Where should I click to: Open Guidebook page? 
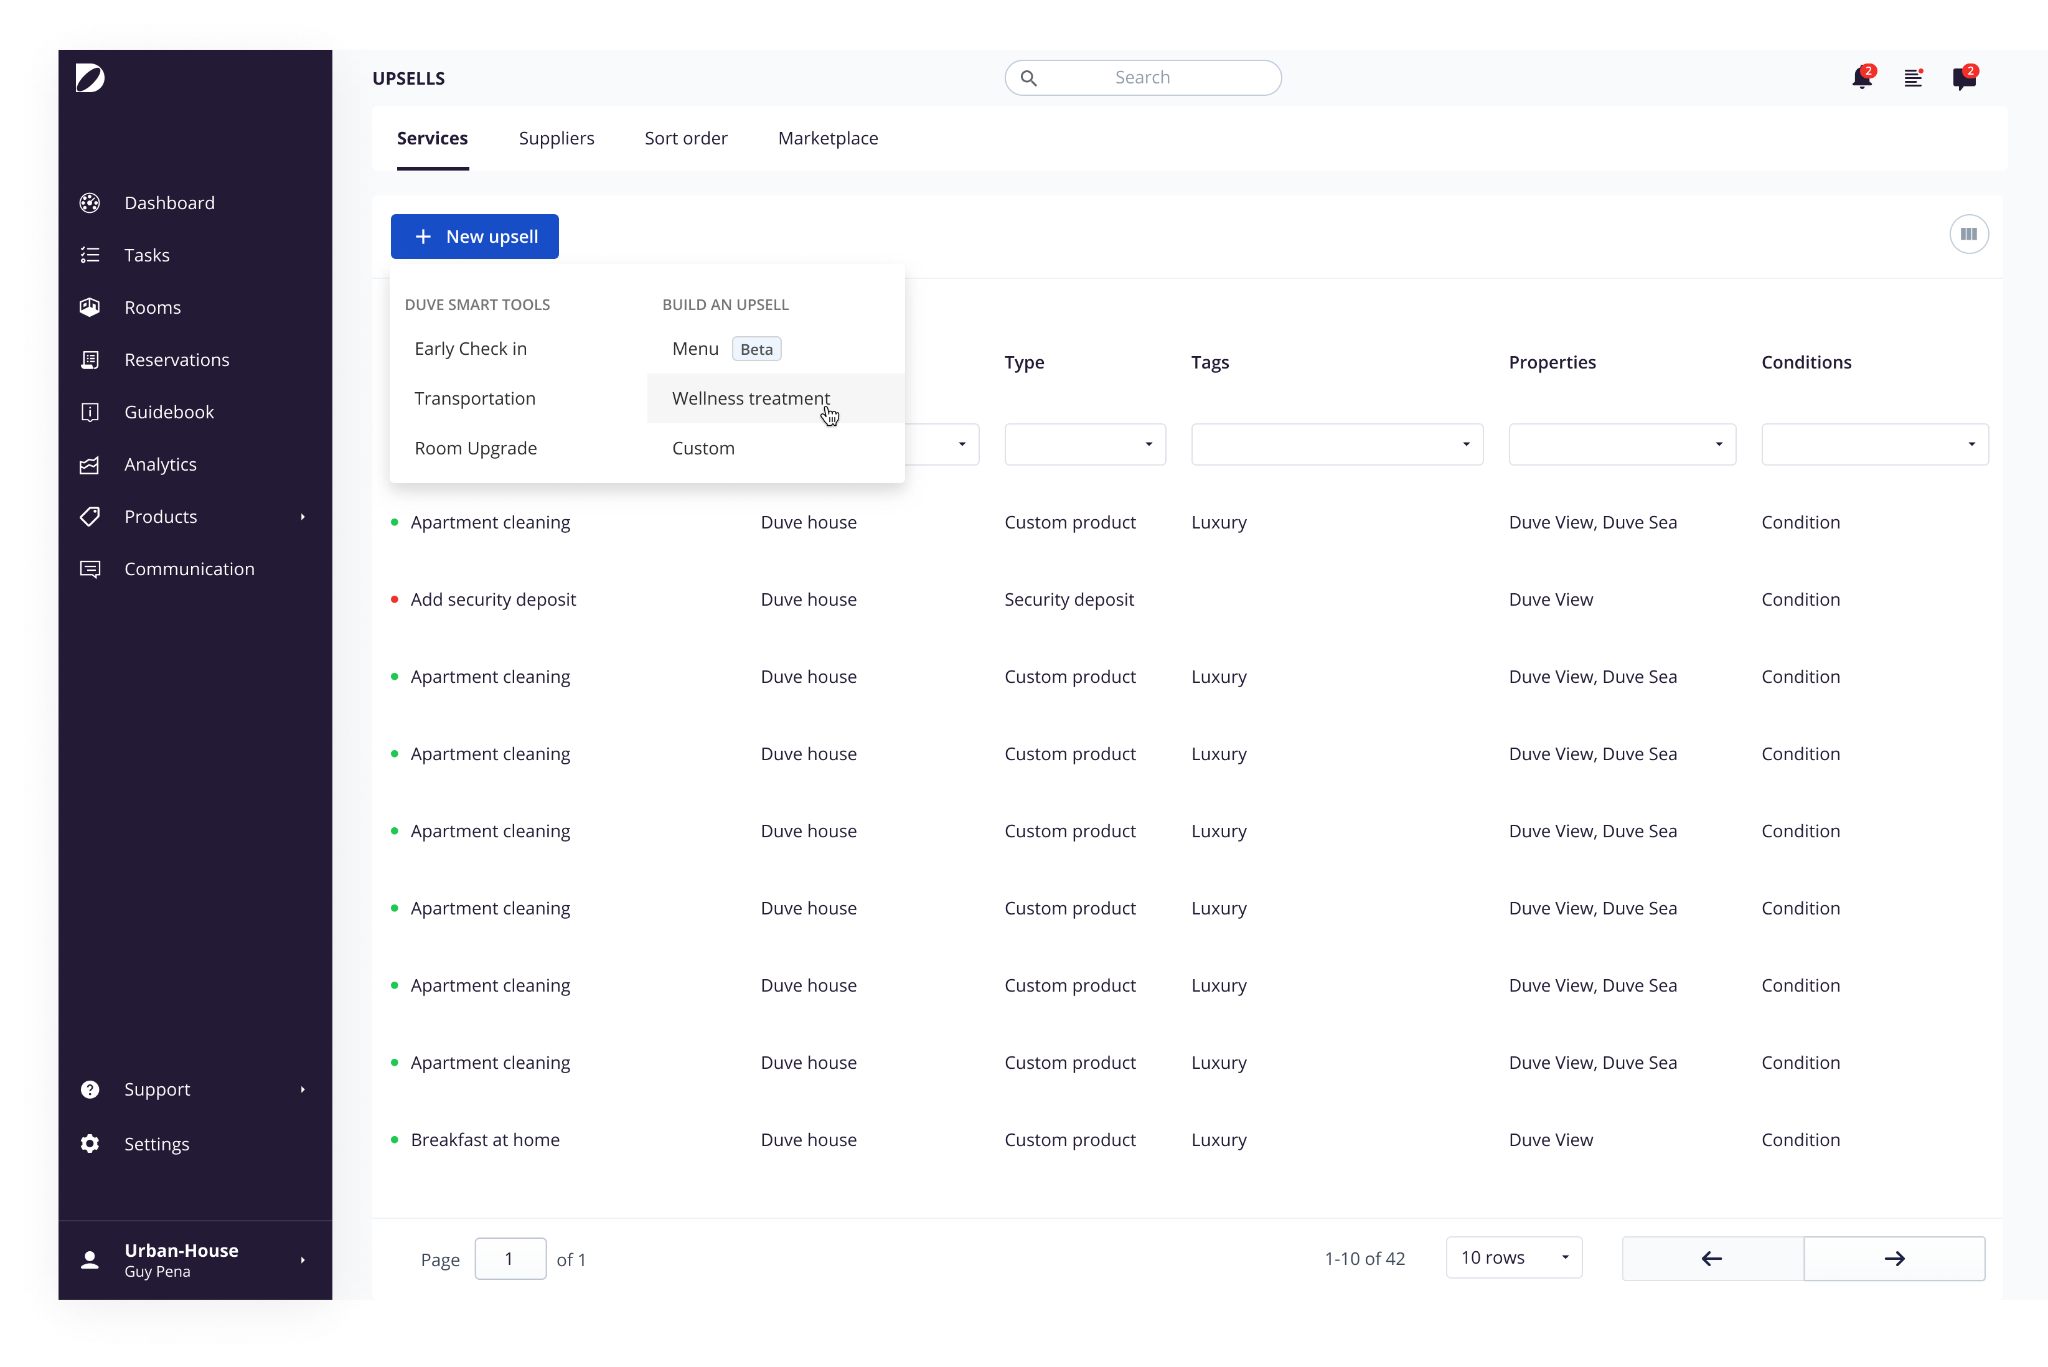tap(169, 412)
